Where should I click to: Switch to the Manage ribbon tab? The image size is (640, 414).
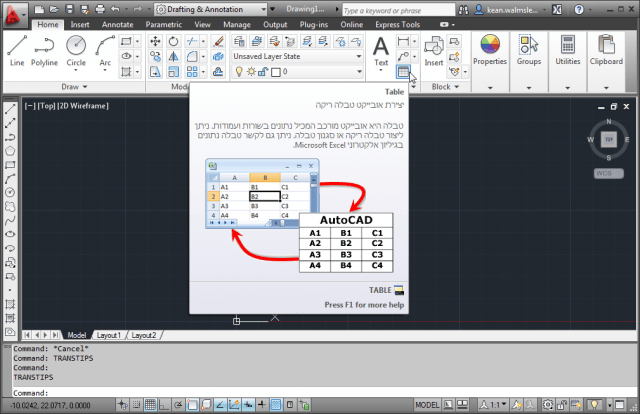[237, 25]
